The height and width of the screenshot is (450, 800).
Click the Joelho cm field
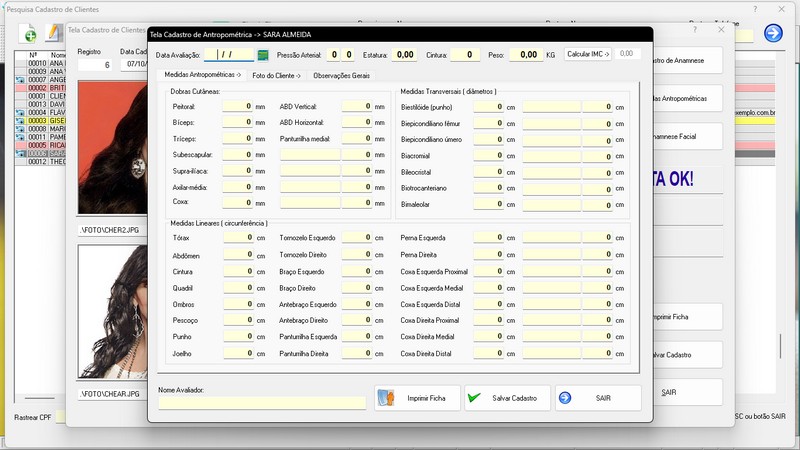[238, 353]
